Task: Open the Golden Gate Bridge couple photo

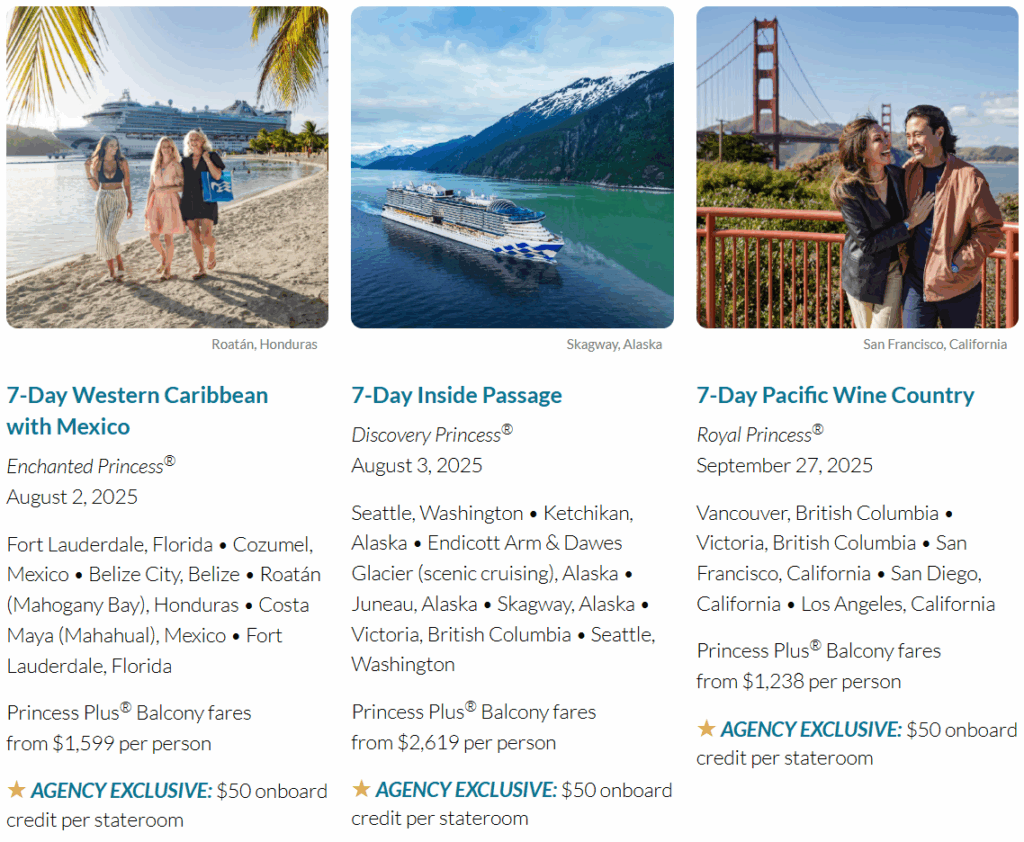Action: [857, 167]
